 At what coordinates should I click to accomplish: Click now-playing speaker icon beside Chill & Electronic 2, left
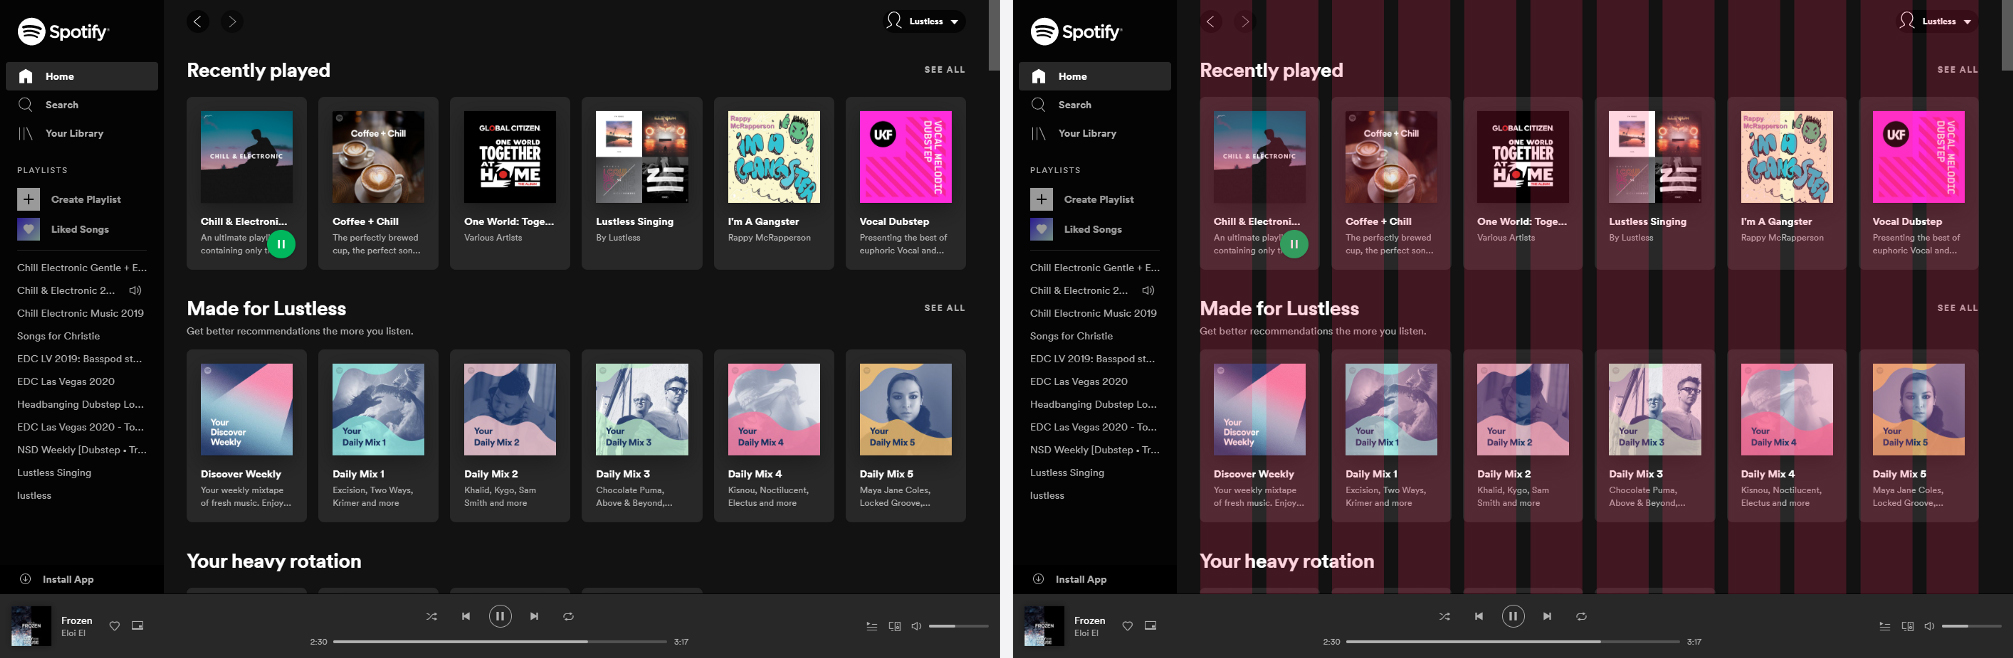[x=135, y=290]
